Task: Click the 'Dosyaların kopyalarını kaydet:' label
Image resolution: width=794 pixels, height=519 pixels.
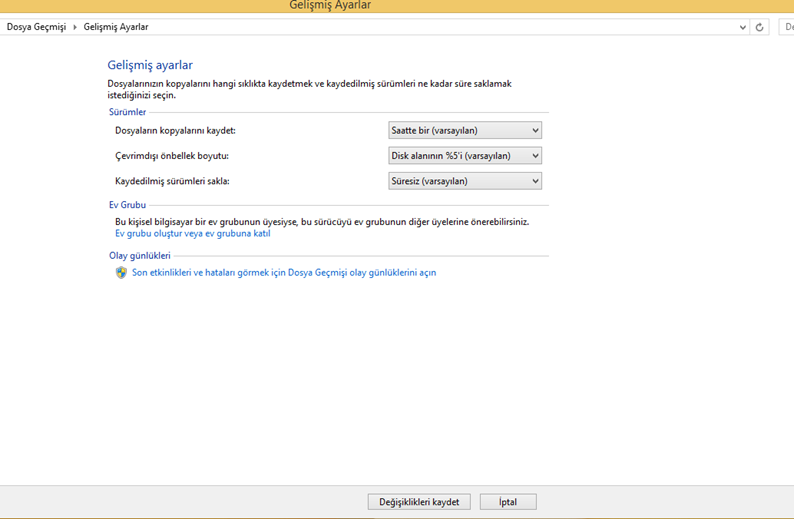Action: click(x=175, y=131)
